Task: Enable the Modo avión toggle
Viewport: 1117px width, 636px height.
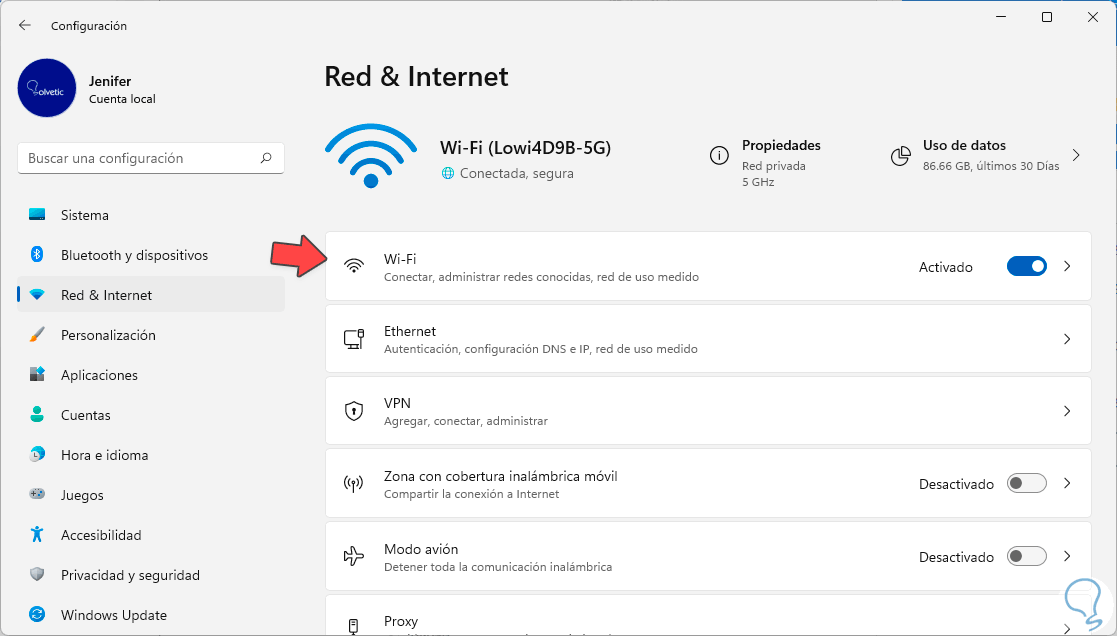Action: [1026, 557]
